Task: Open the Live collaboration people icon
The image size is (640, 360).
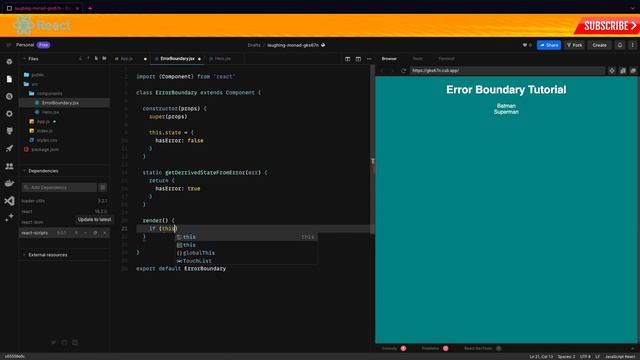Action: (x=9, y=166)
